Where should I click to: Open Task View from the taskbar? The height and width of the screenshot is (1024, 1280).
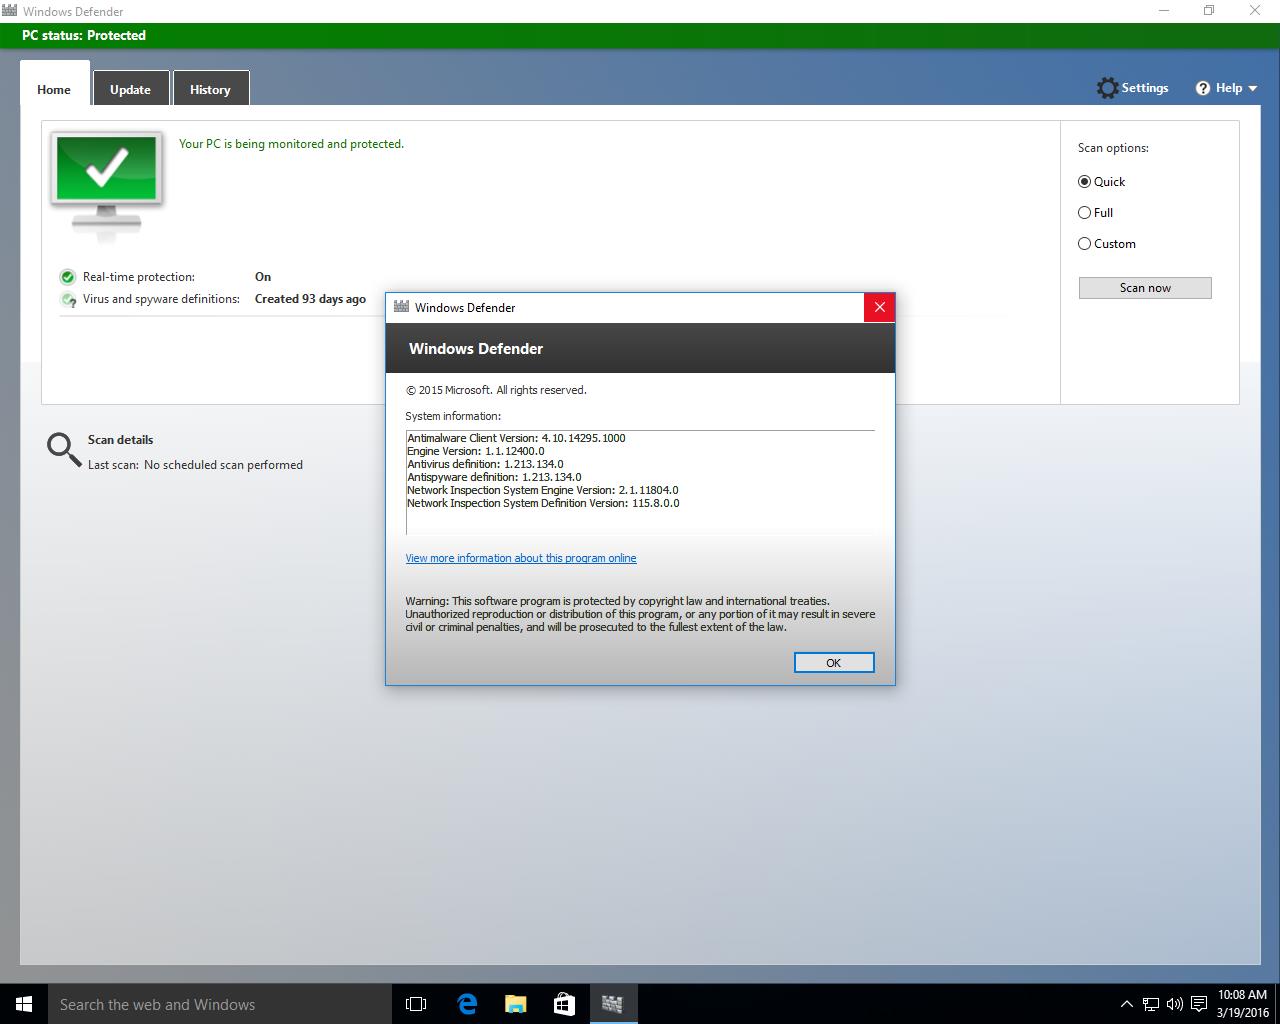pos(416,1004)
